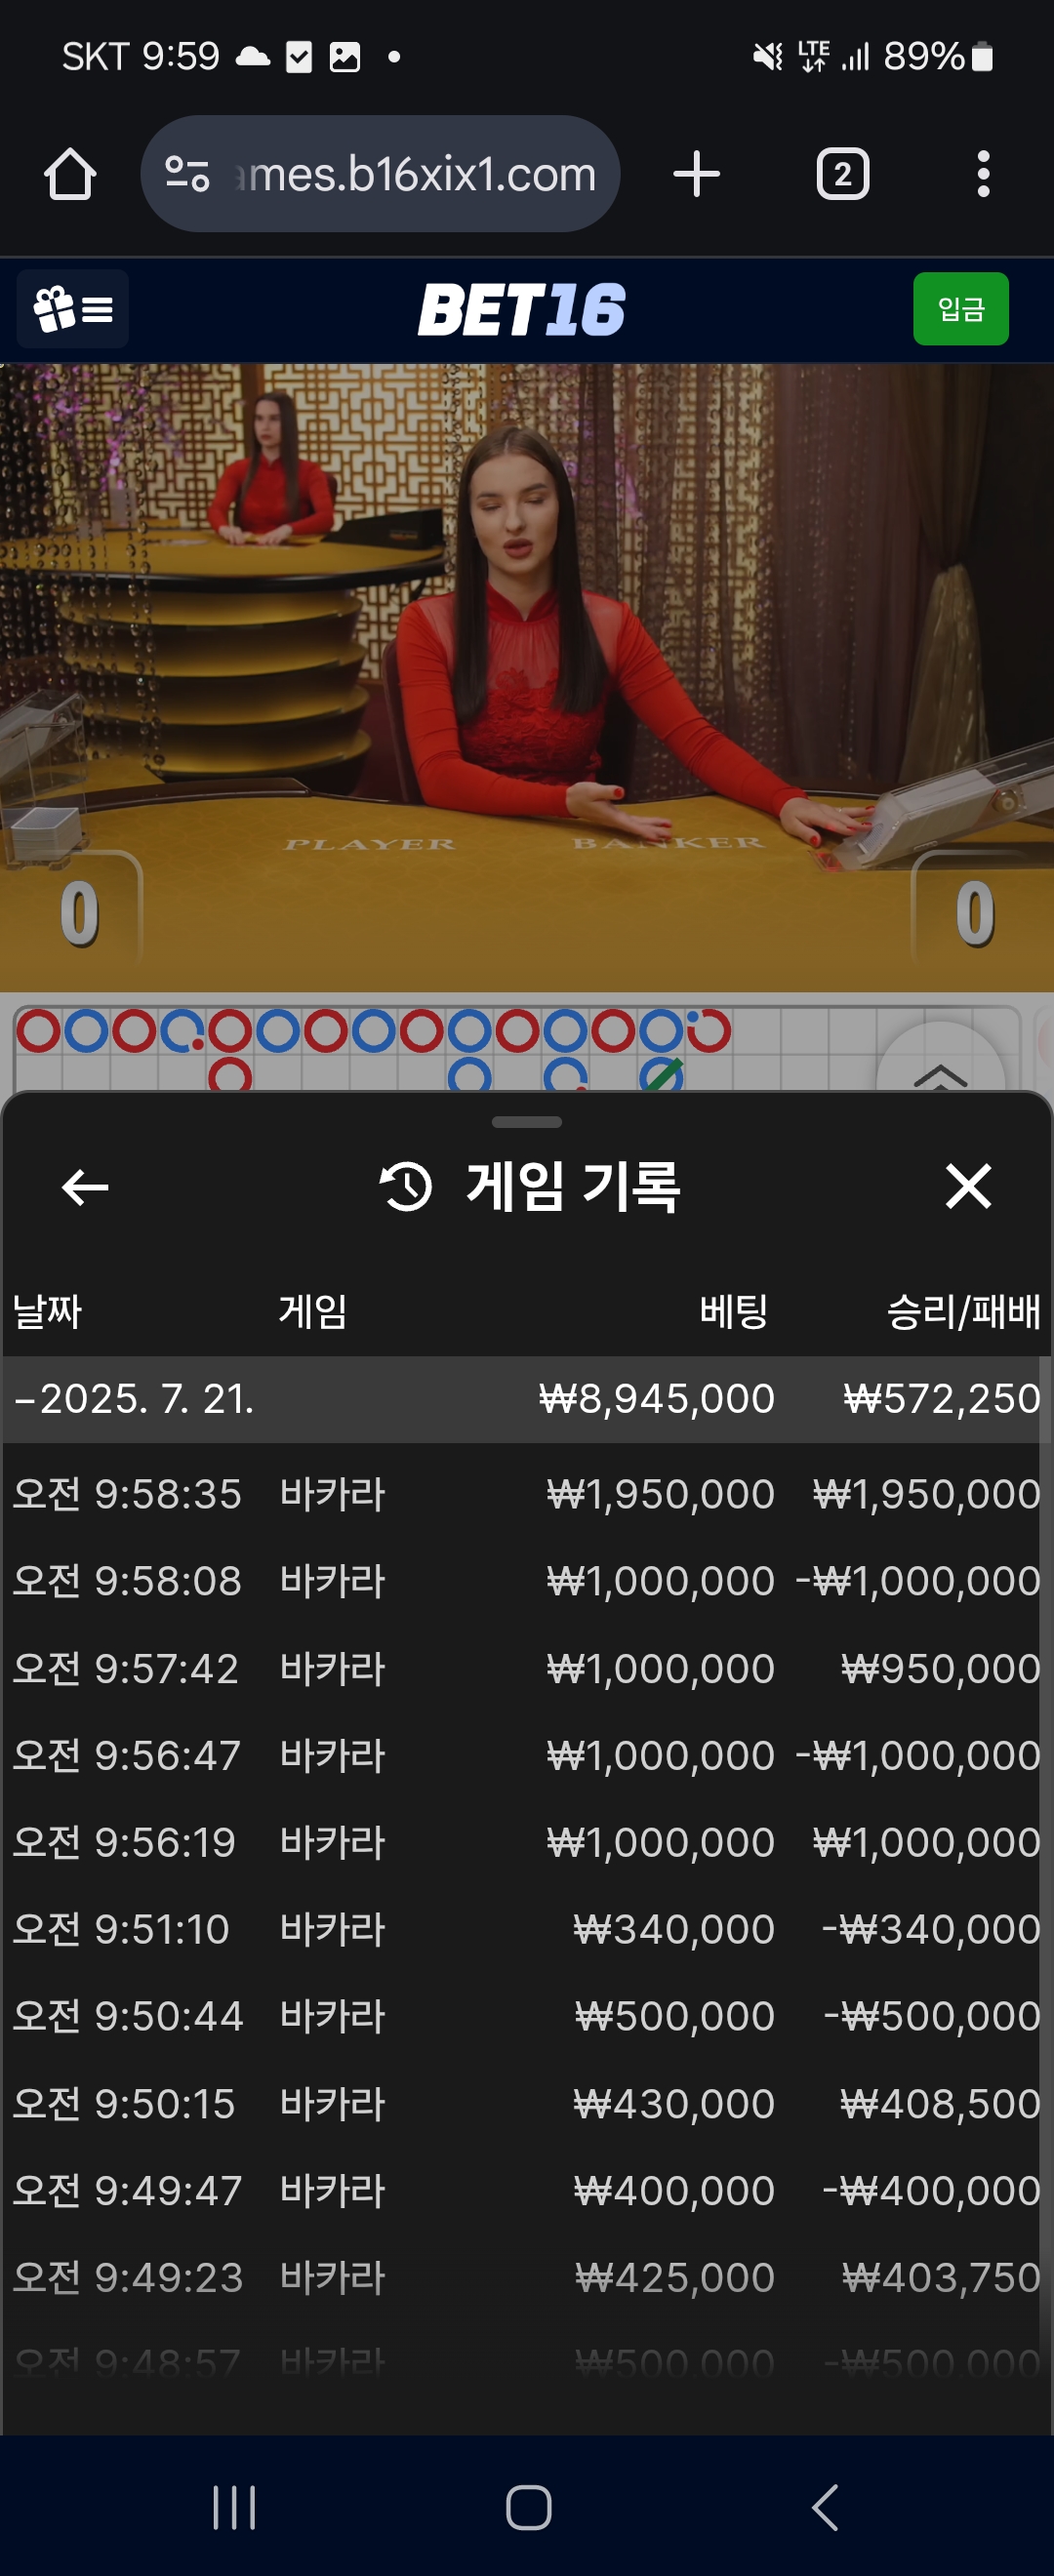Open site settings icon in address bar
1054x2576 pixels.
pos(187,174)
